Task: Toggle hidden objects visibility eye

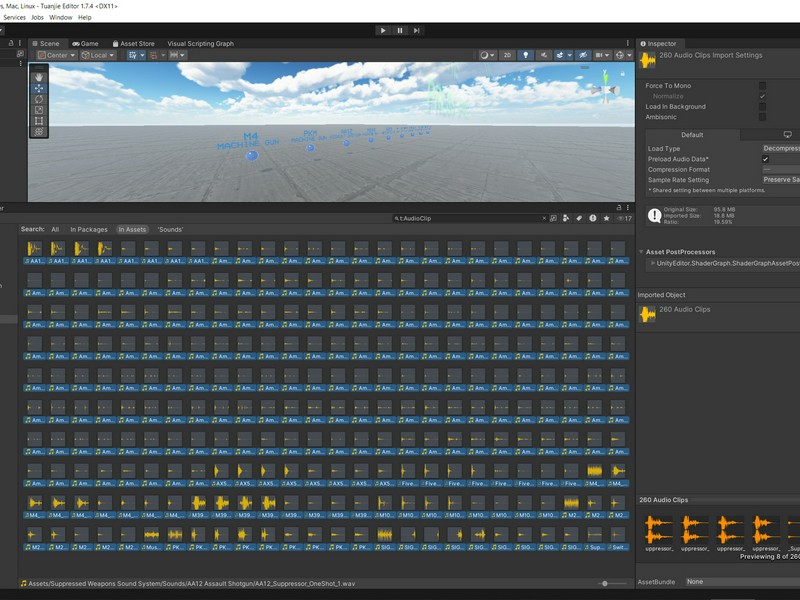Action: click(x=584, y=55)
